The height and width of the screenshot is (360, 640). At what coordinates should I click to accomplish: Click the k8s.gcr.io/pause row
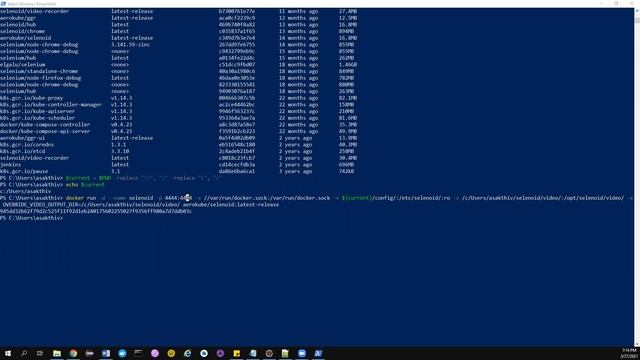(178, 171)
